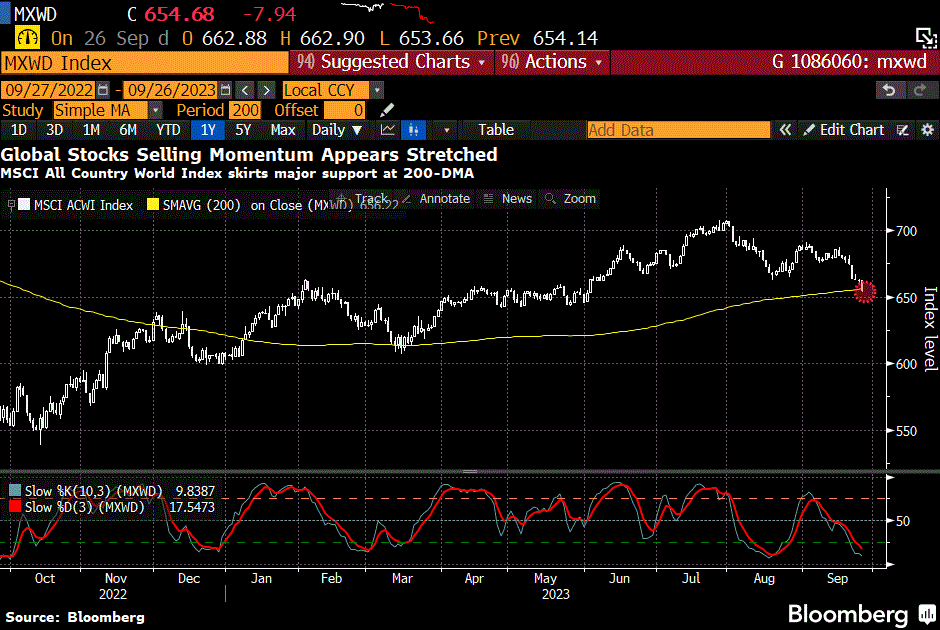The height and width of the screenshot is (630, 940).
Task: Advance to the next date range
Action: tap(267, 90)
